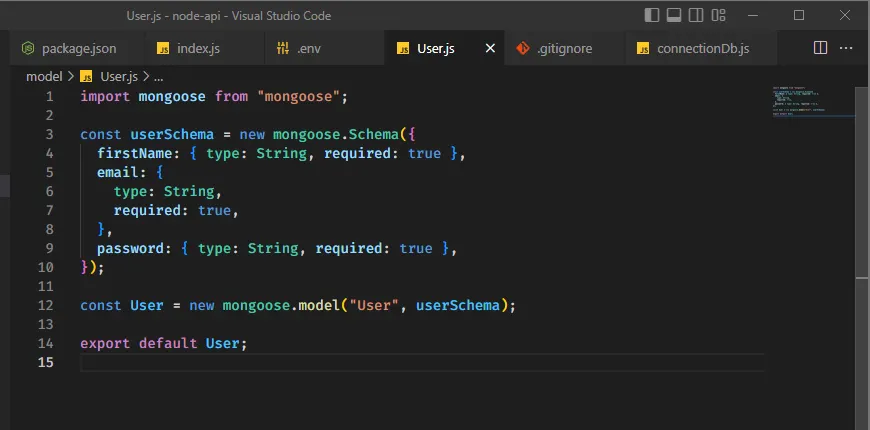The width and height of the screenshot is (870, 430).
Task: Open the connectionDb.js tab
Action: click(x=701, y=48)
